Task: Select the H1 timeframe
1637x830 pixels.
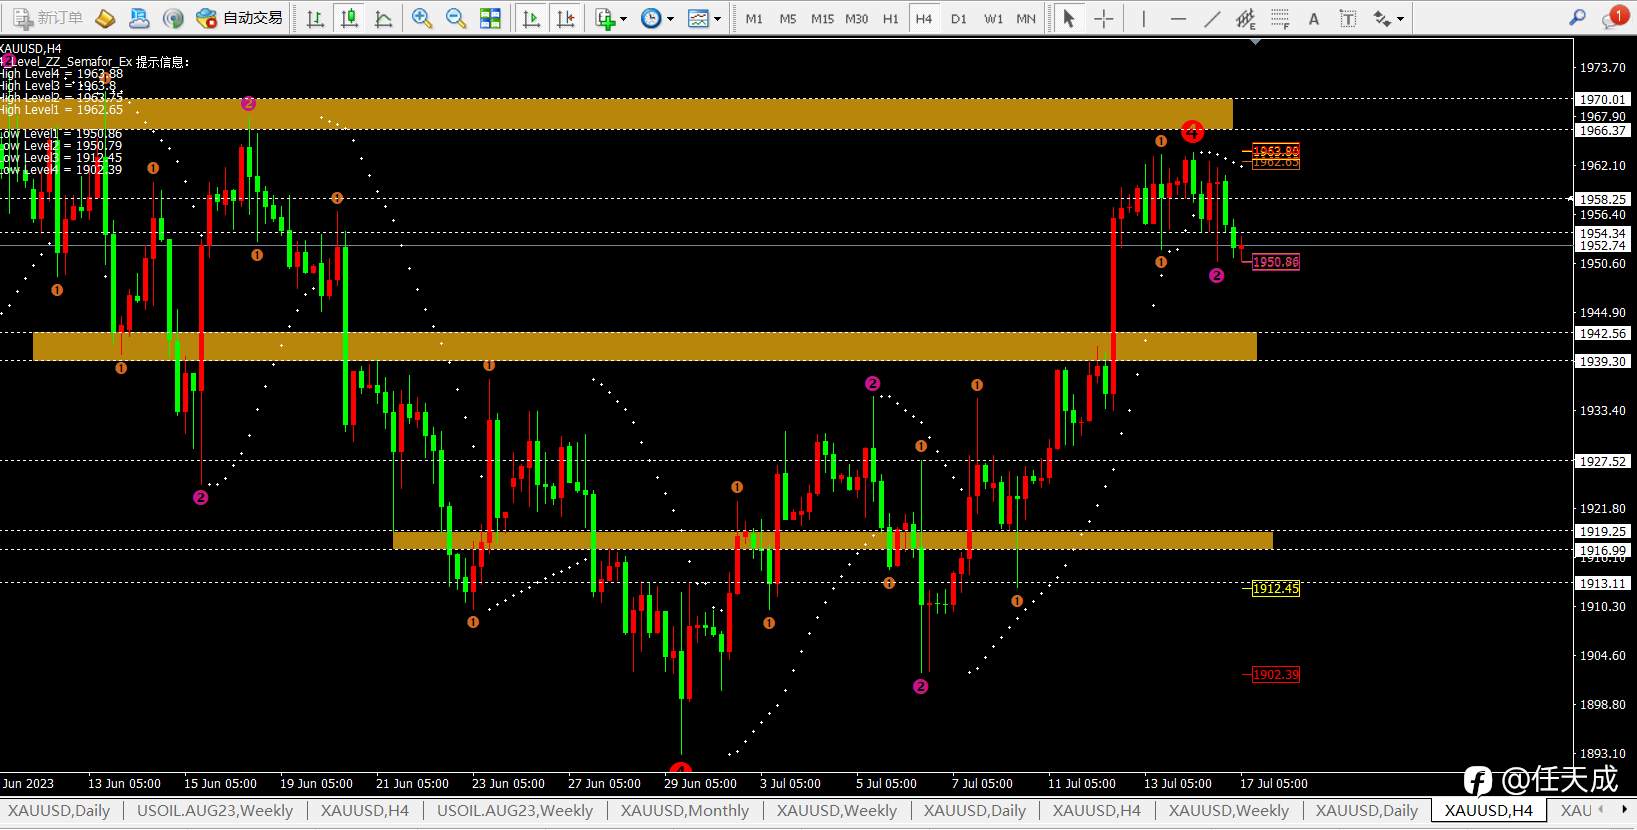Action: [x=890, y=19]
